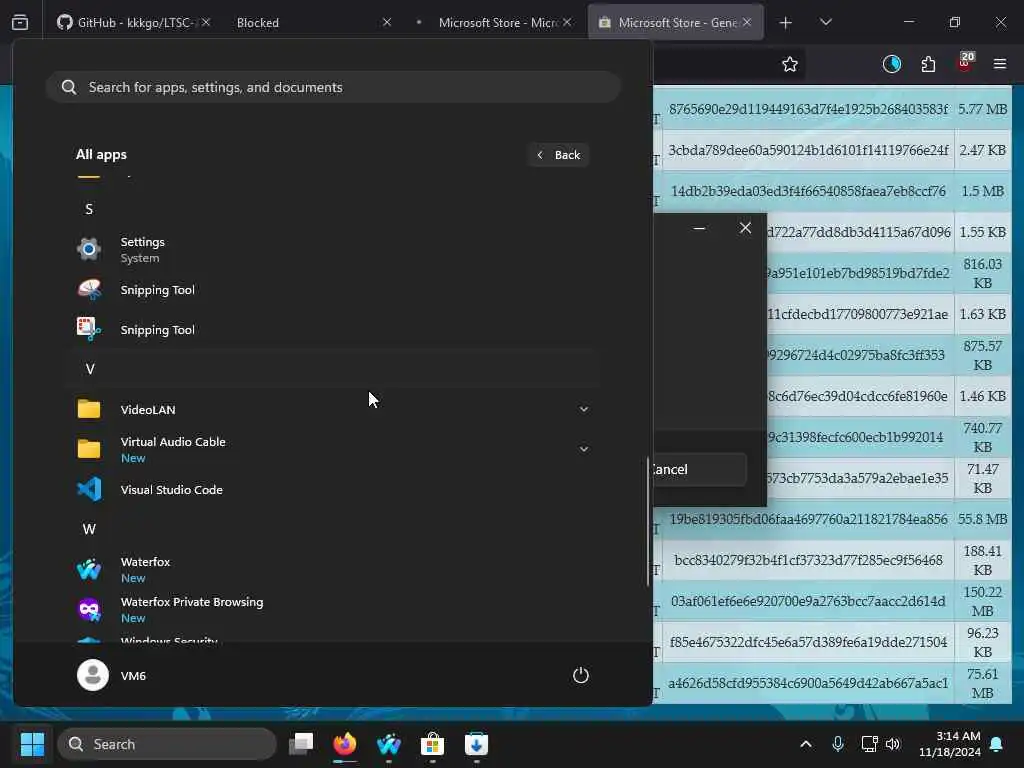
Task: Select the 150.22 MB size cell
Action: click(982, 601)
